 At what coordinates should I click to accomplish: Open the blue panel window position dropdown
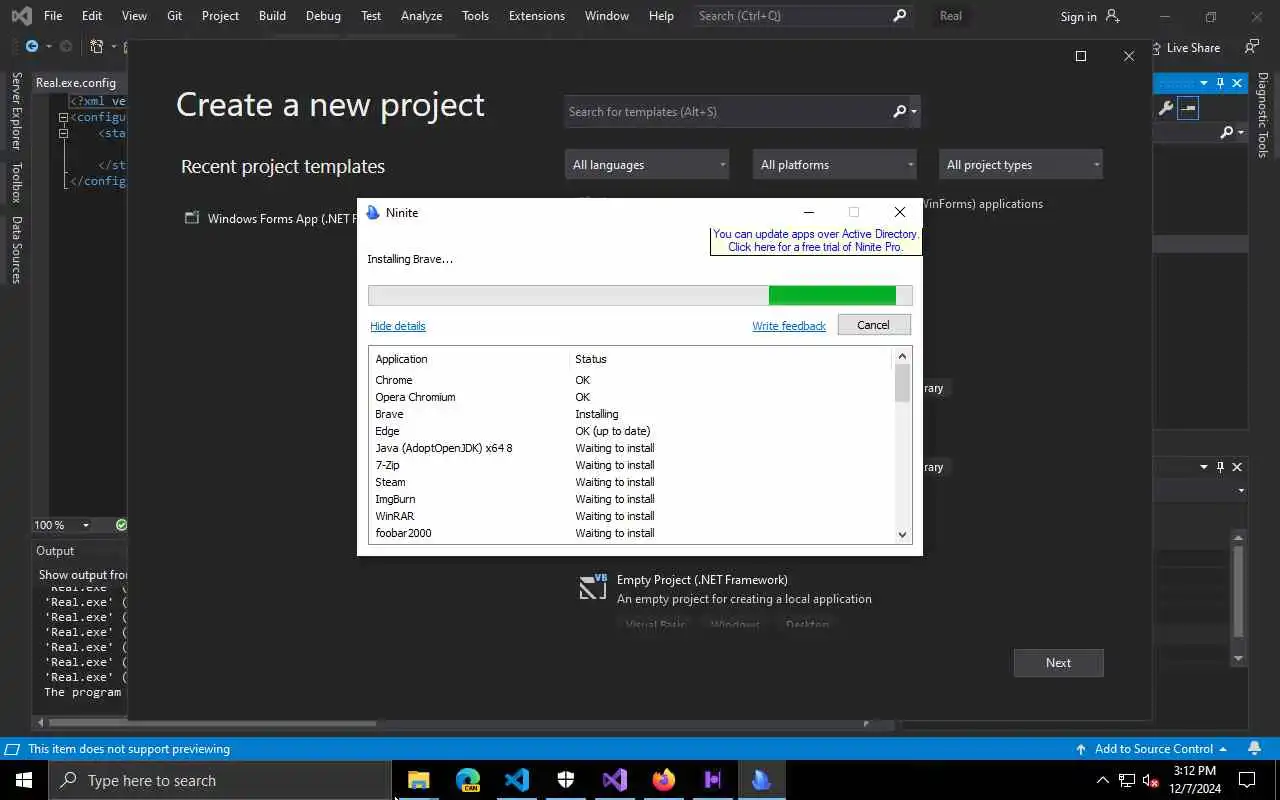[x=1204, y=83]
